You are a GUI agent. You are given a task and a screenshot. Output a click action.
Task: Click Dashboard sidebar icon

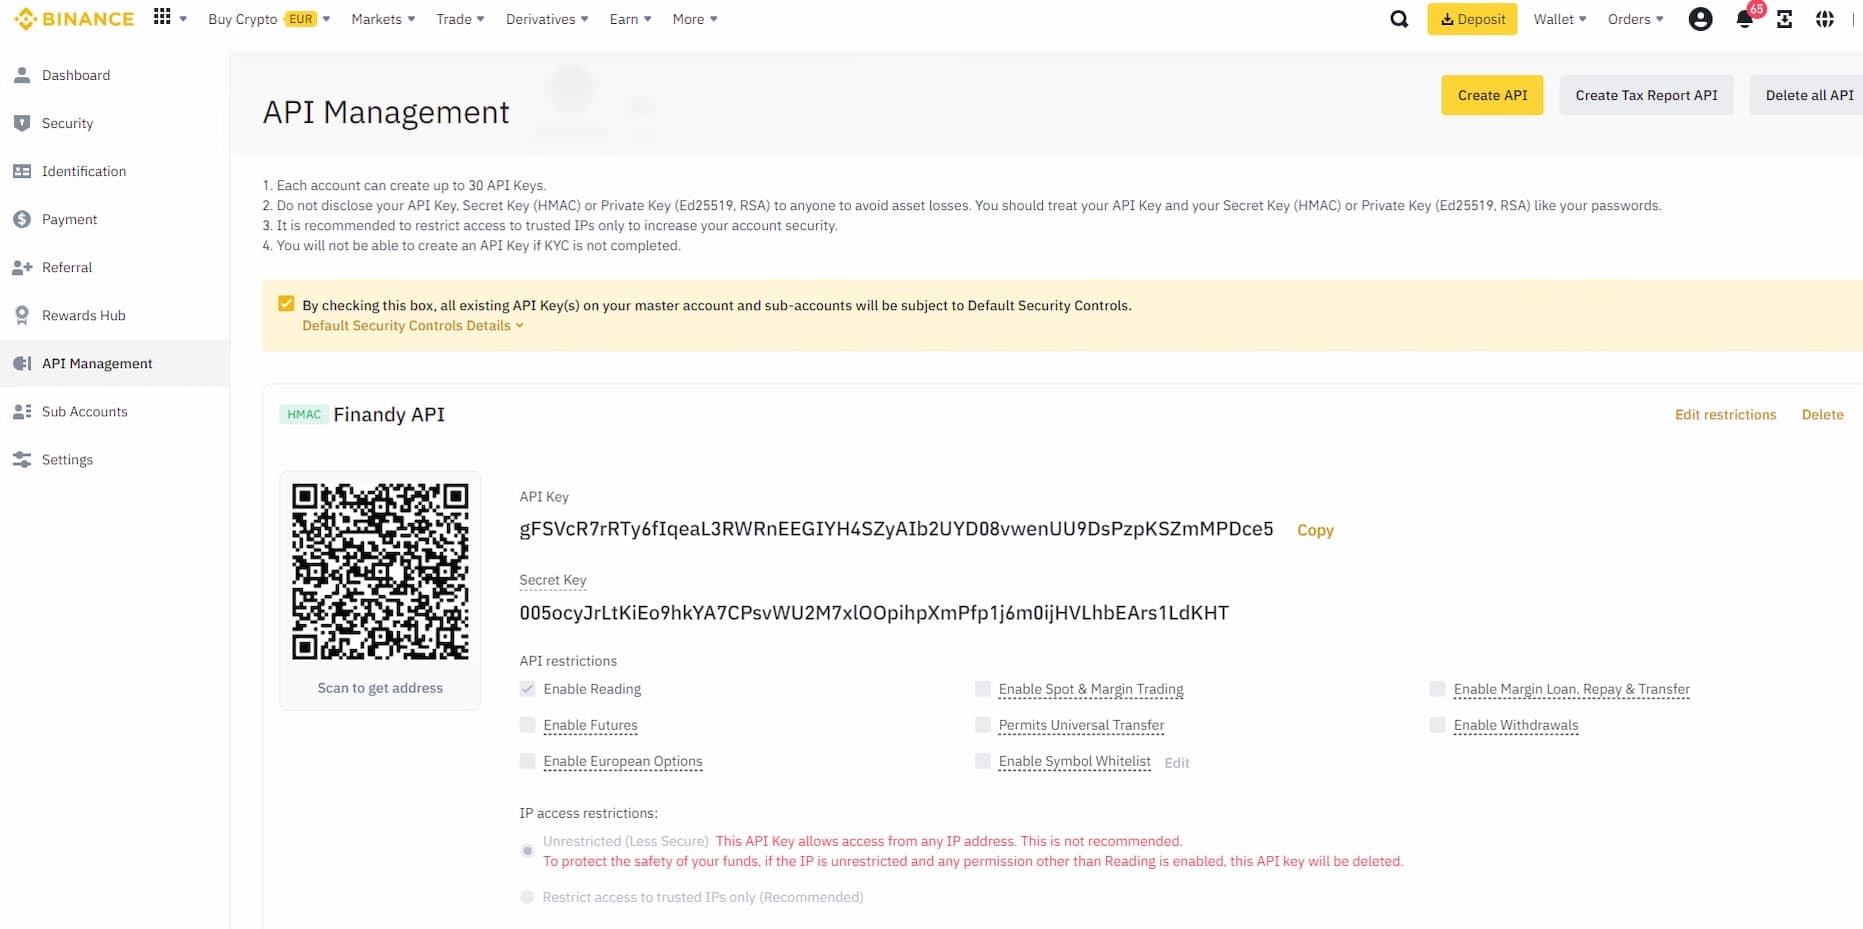click(22, 75)
